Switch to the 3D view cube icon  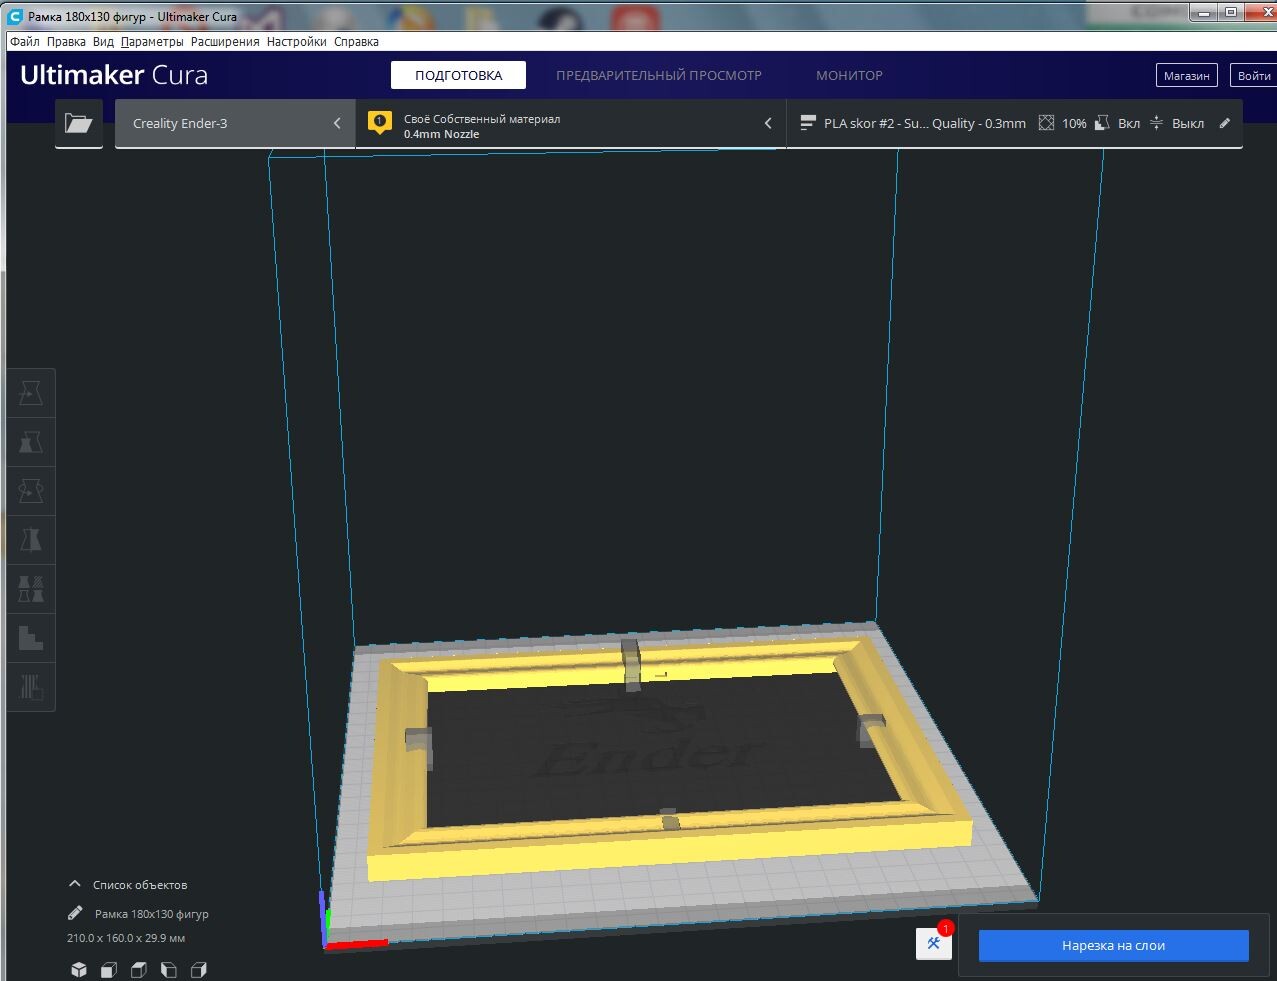(x=79, y=969)
